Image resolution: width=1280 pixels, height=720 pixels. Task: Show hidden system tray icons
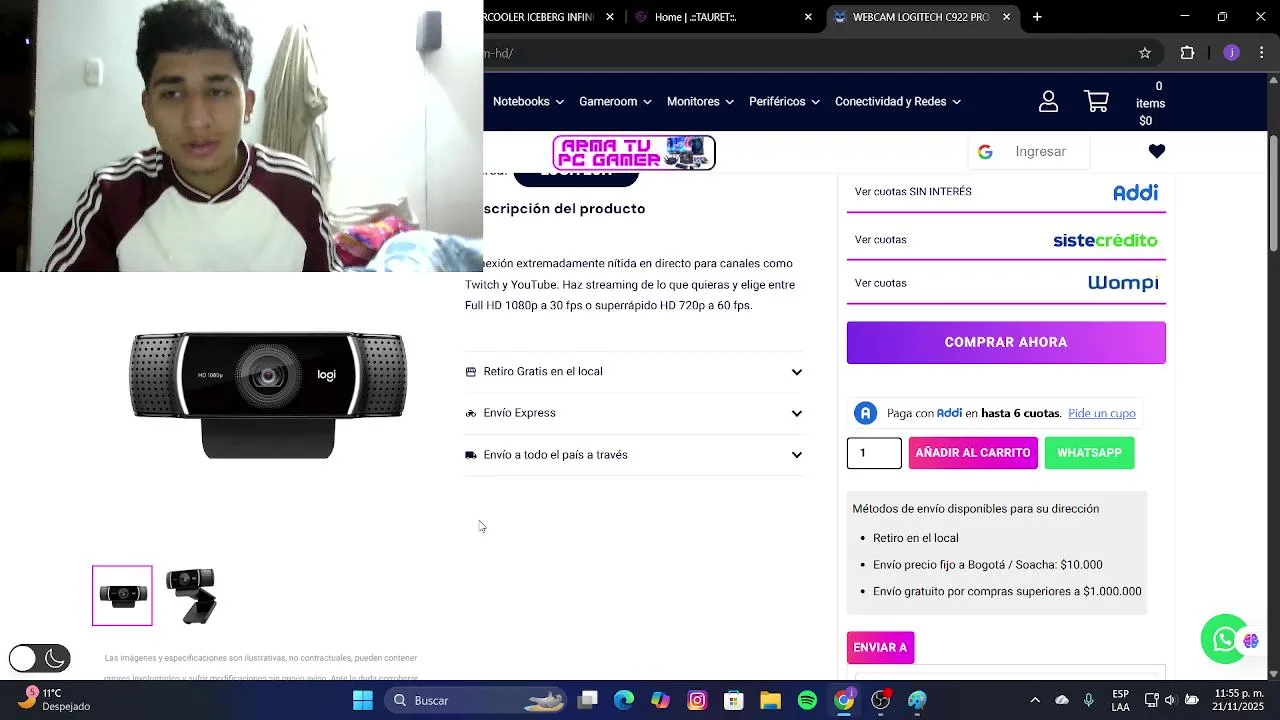click(x=1035, y=700)
